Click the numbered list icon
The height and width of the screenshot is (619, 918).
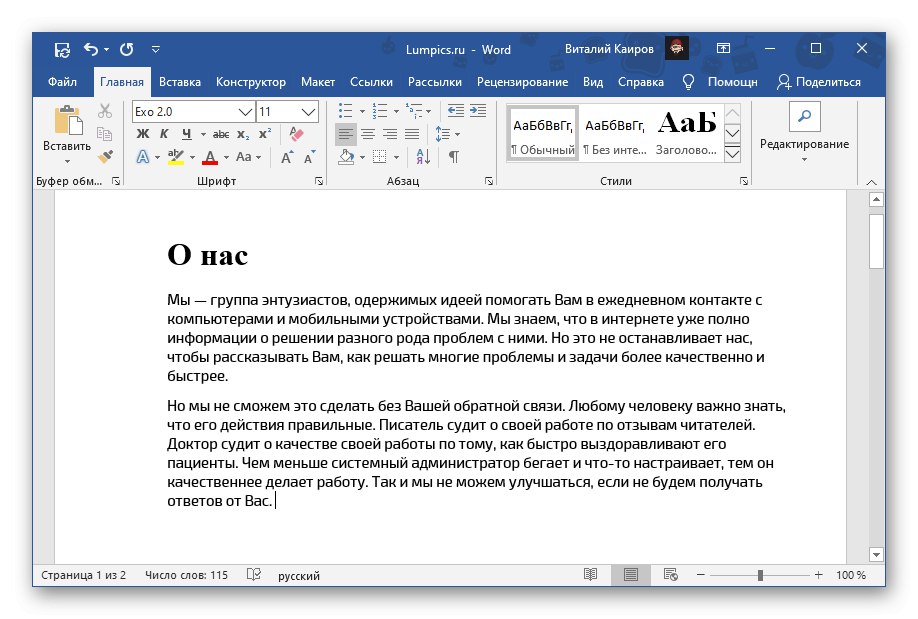coord(380,111)
